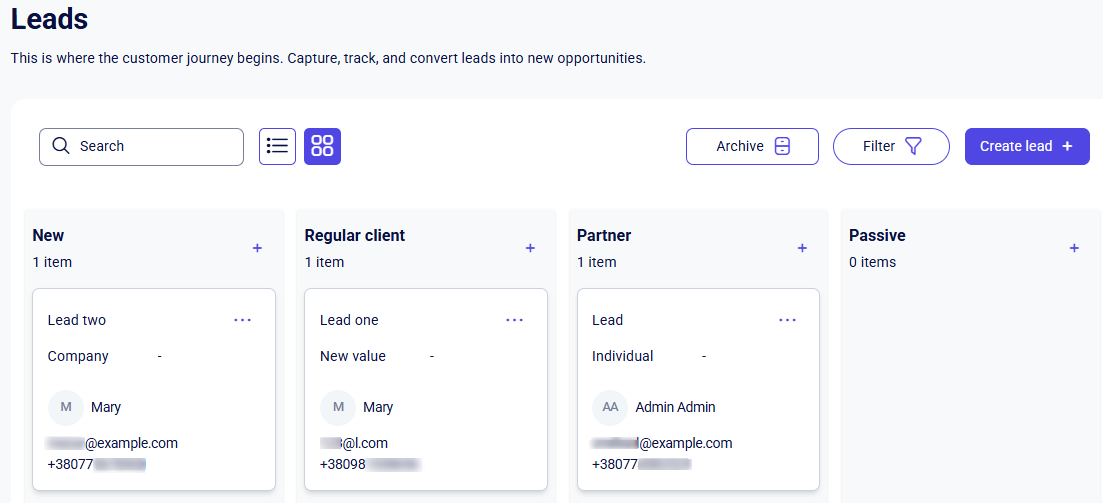Click the Create lead button
Screen dimensions: 1103x503
coord(1026,146)
